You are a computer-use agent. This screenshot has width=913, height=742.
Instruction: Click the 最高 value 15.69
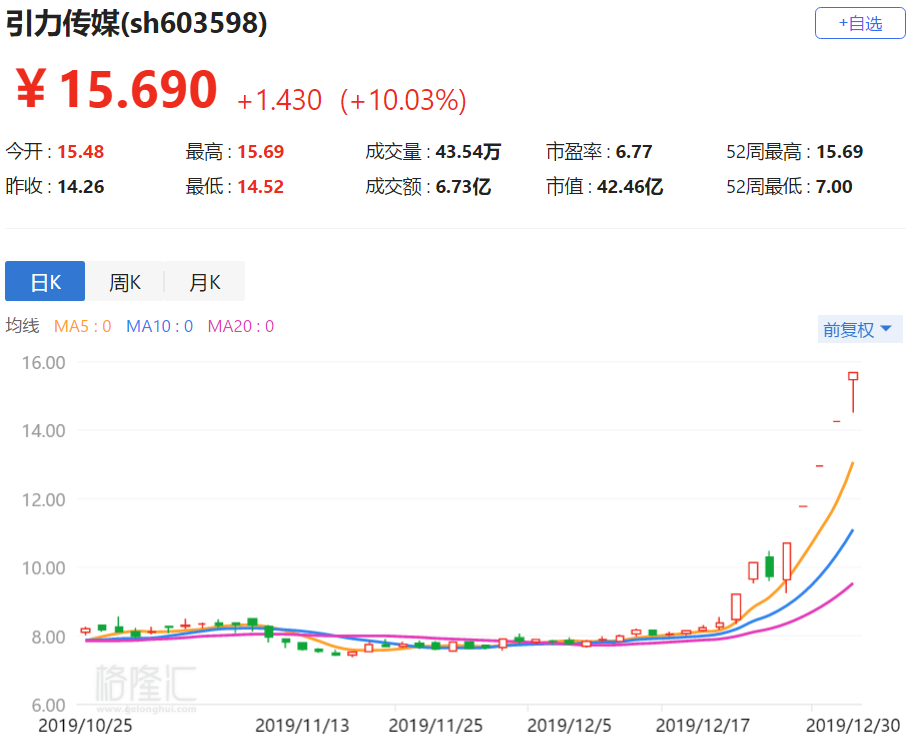260,152
